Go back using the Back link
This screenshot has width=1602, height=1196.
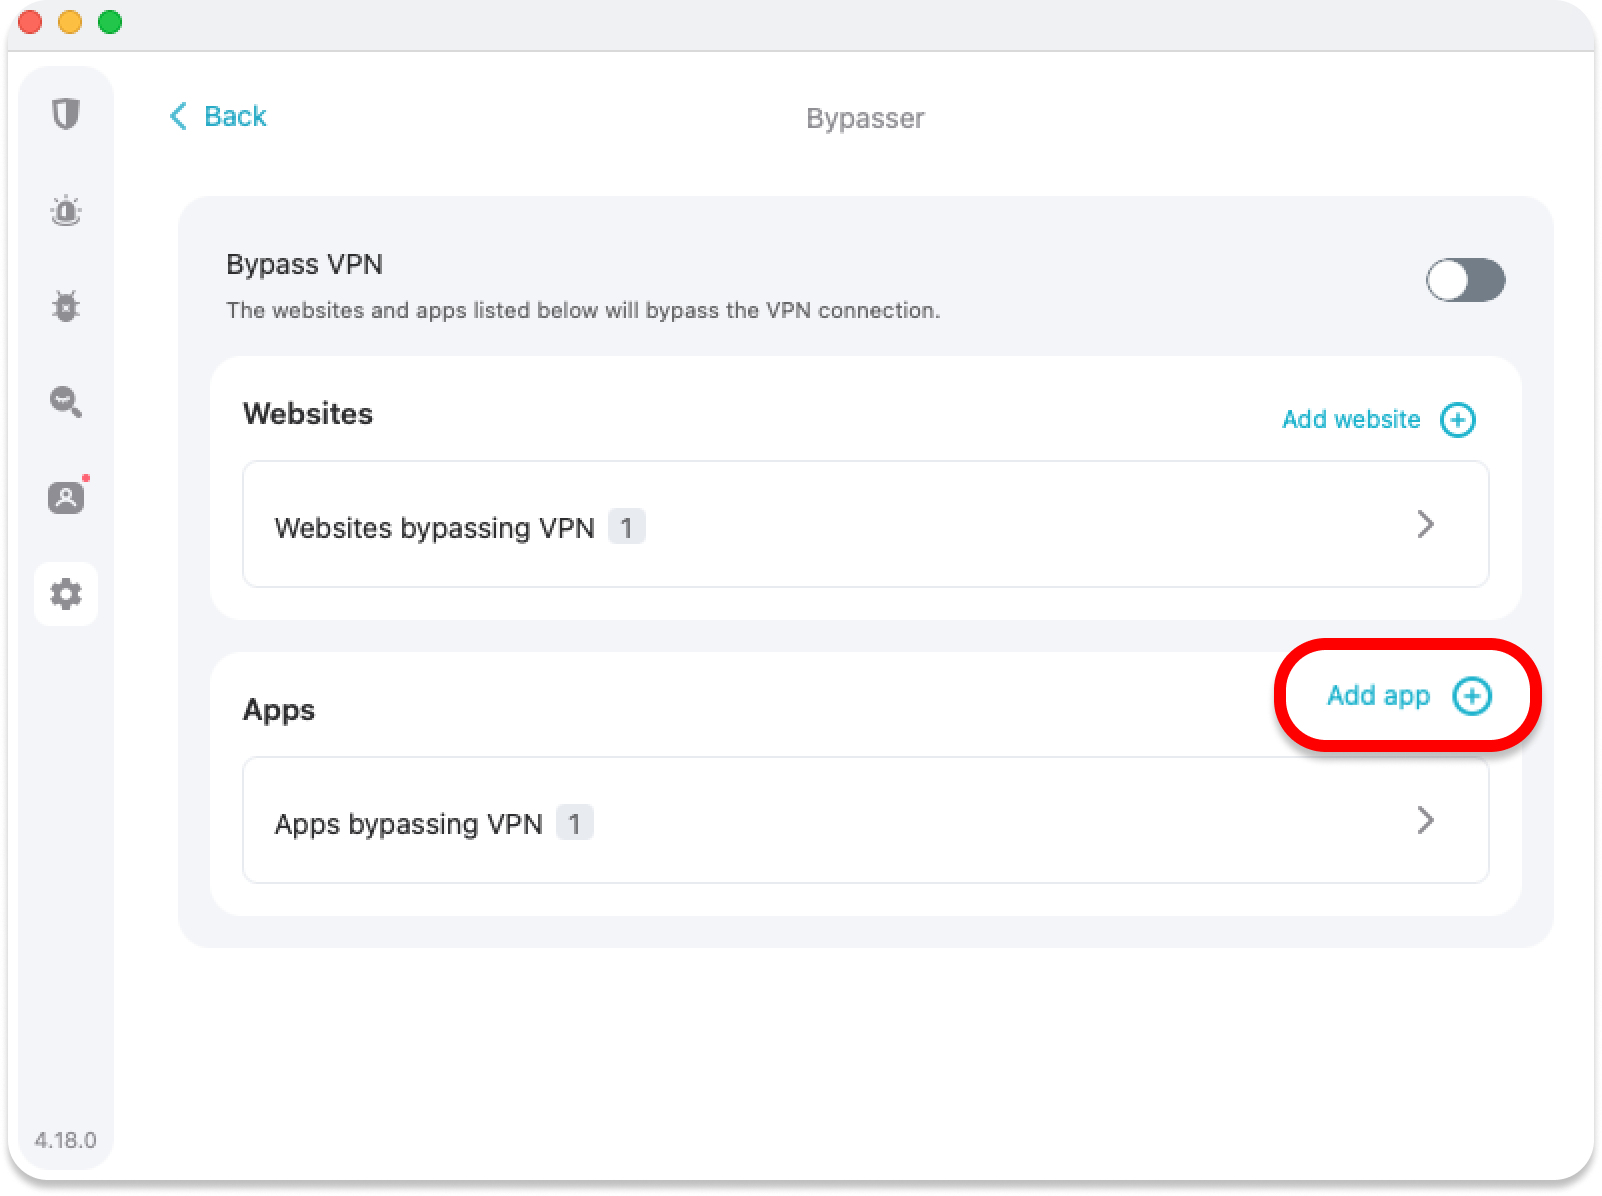[235, 117]
